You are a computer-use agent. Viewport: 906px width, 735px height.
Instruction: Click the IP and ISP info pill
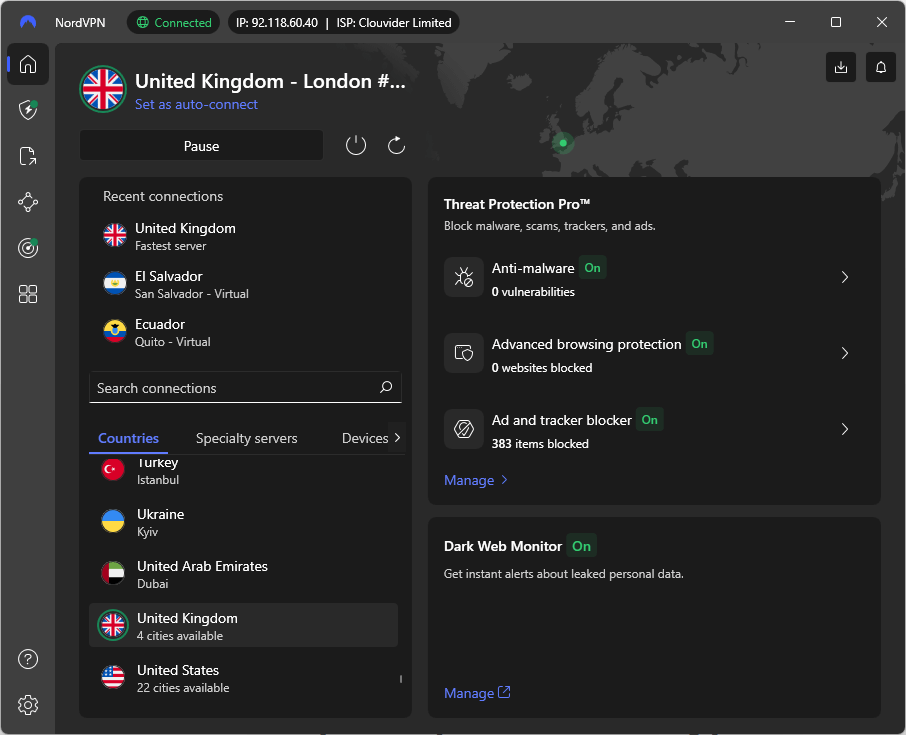click(344, 23)
